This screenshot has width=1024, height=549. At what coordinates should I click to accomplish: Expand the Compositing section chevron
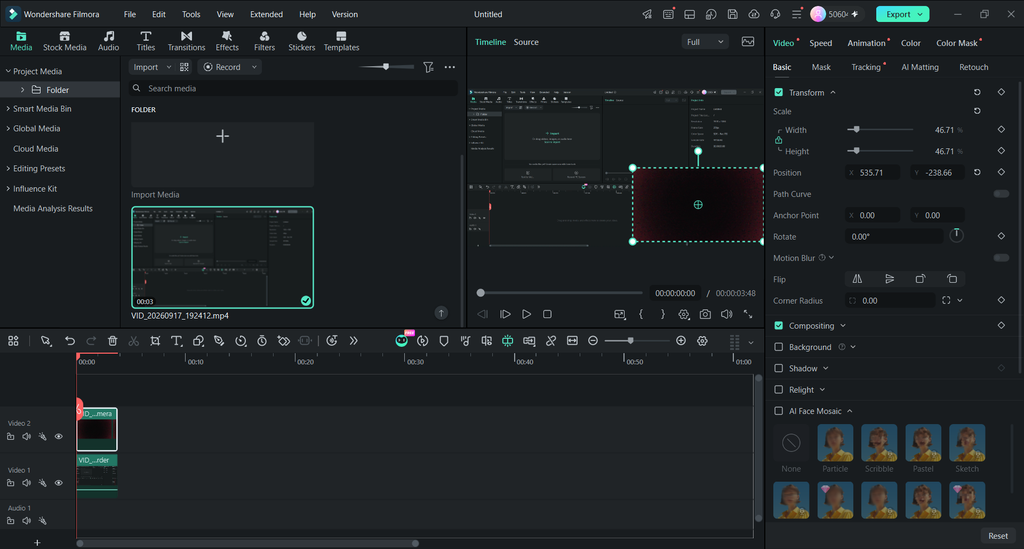tap(843, 326)
